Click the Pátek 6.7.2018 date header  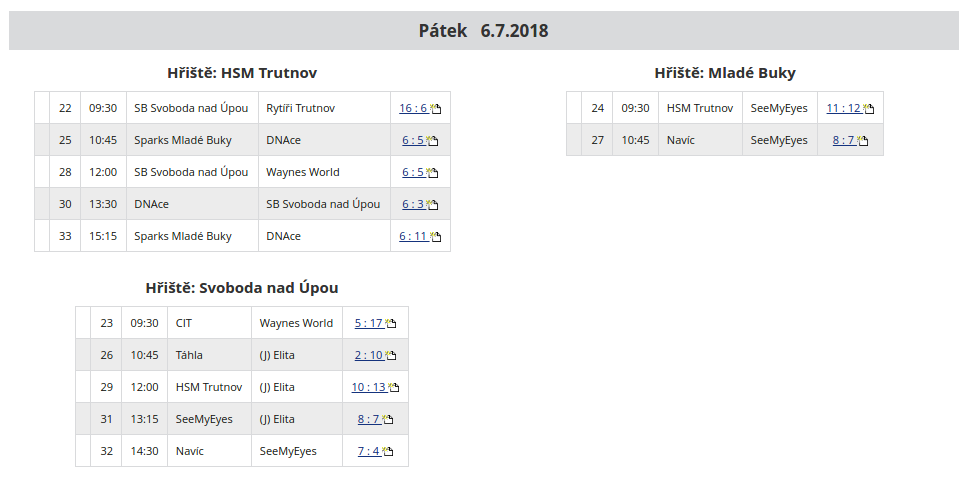pyautogui.click(x=483, y=31)
